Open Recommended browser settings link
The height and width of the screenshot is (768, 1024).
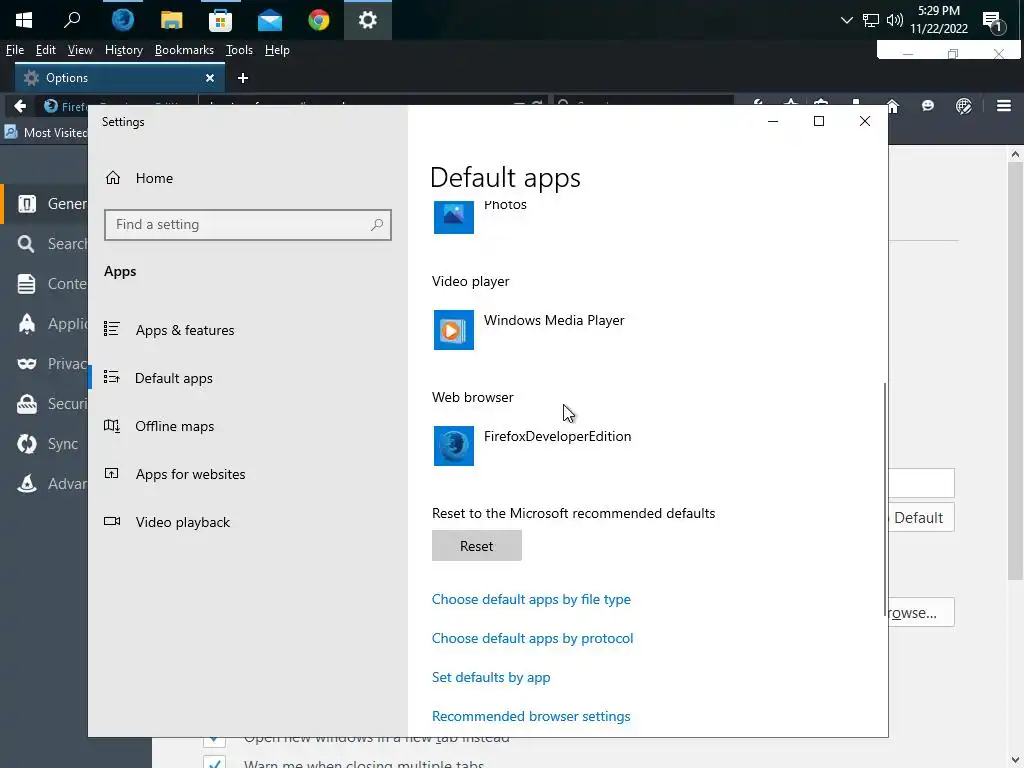(531, 716)
